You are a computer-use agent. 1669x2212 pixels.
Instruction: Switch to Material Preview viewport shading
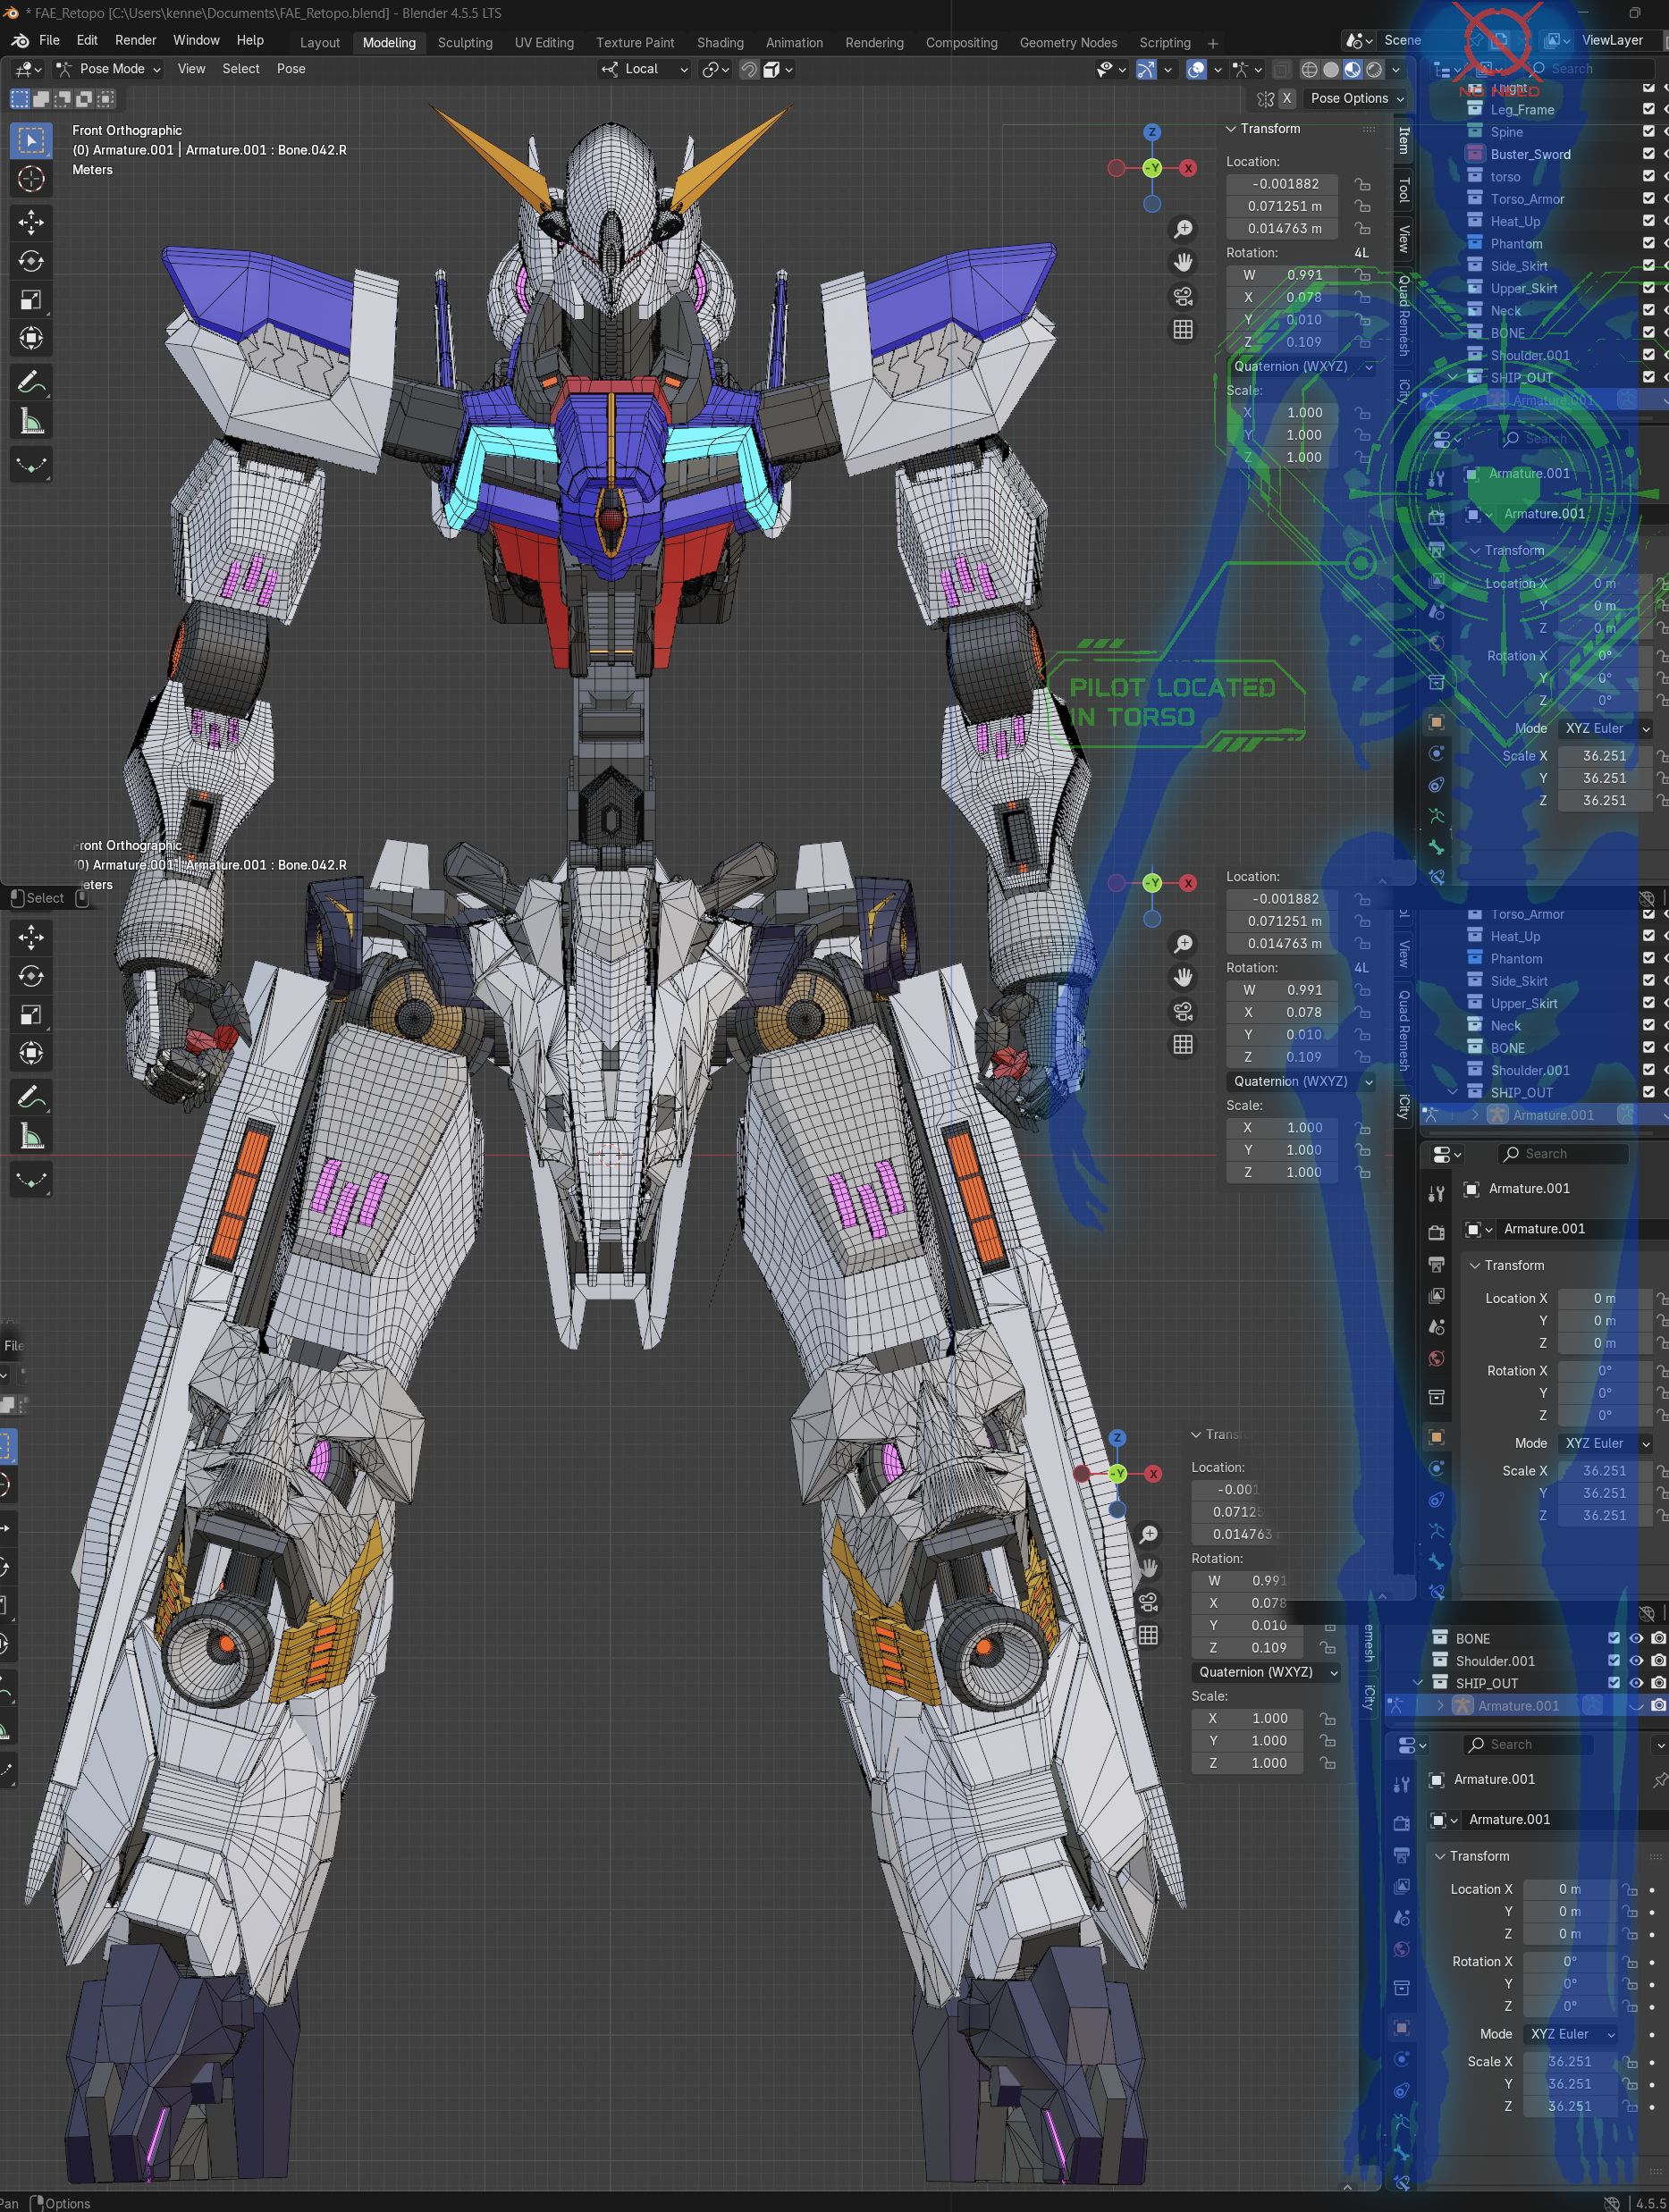(1352, 69)
